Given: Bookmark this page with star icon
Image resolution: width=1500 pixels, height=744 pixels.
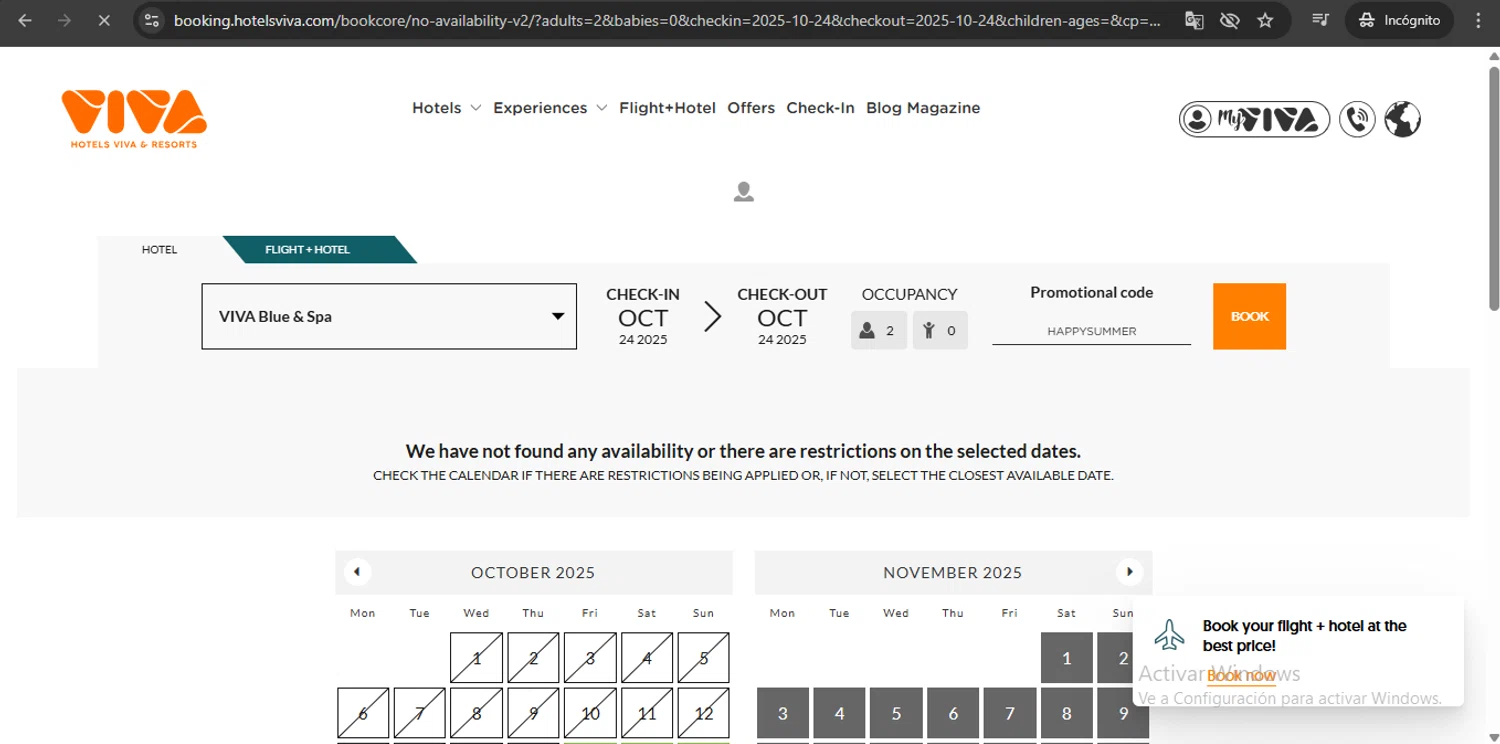Looking at the screenshot, I should [x=1265, y=20].
